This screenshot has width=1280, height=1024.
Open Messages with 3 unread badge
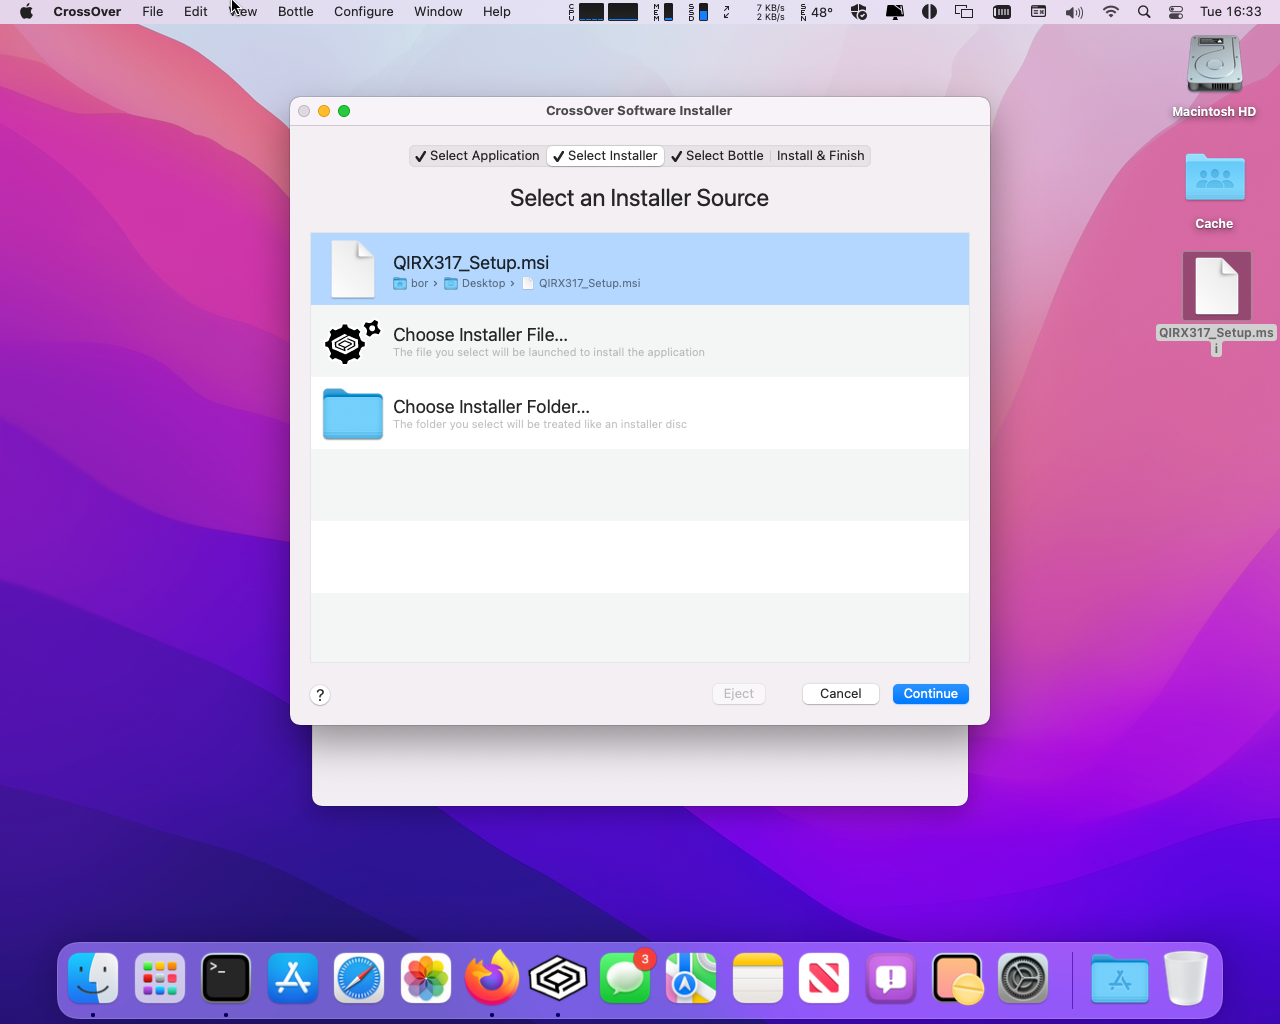625,977
